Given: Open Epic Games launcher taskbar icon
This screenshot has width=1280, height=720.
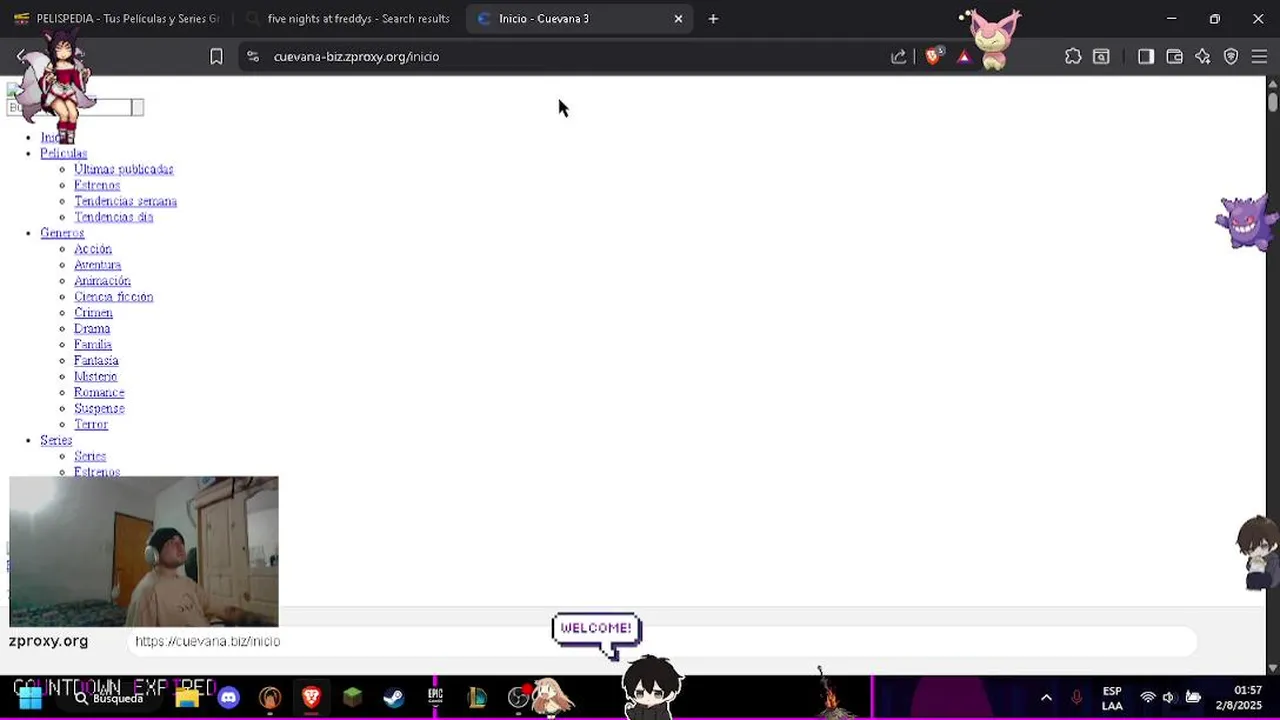Looking at the screenshot, I should (x=435, y=697).
